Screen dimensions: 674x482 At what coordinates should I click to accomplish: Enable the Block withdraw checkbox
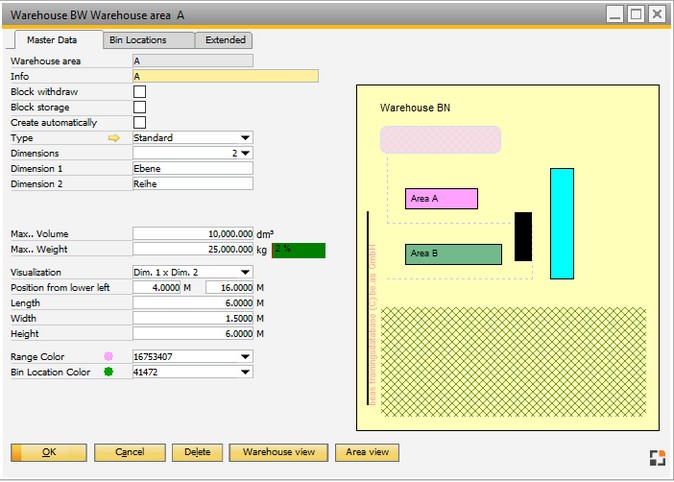point(139,92)
